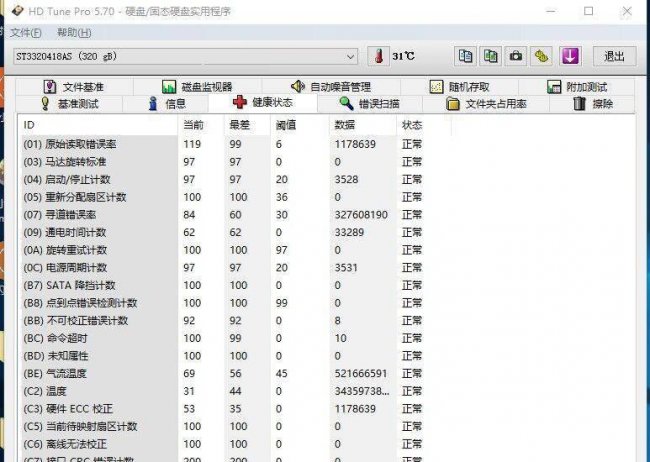This screenshot has height=462, width=650.
Task: Switch to the 自动噪音管理 tab
Action: pyautogui.click(x=330, y=87)
